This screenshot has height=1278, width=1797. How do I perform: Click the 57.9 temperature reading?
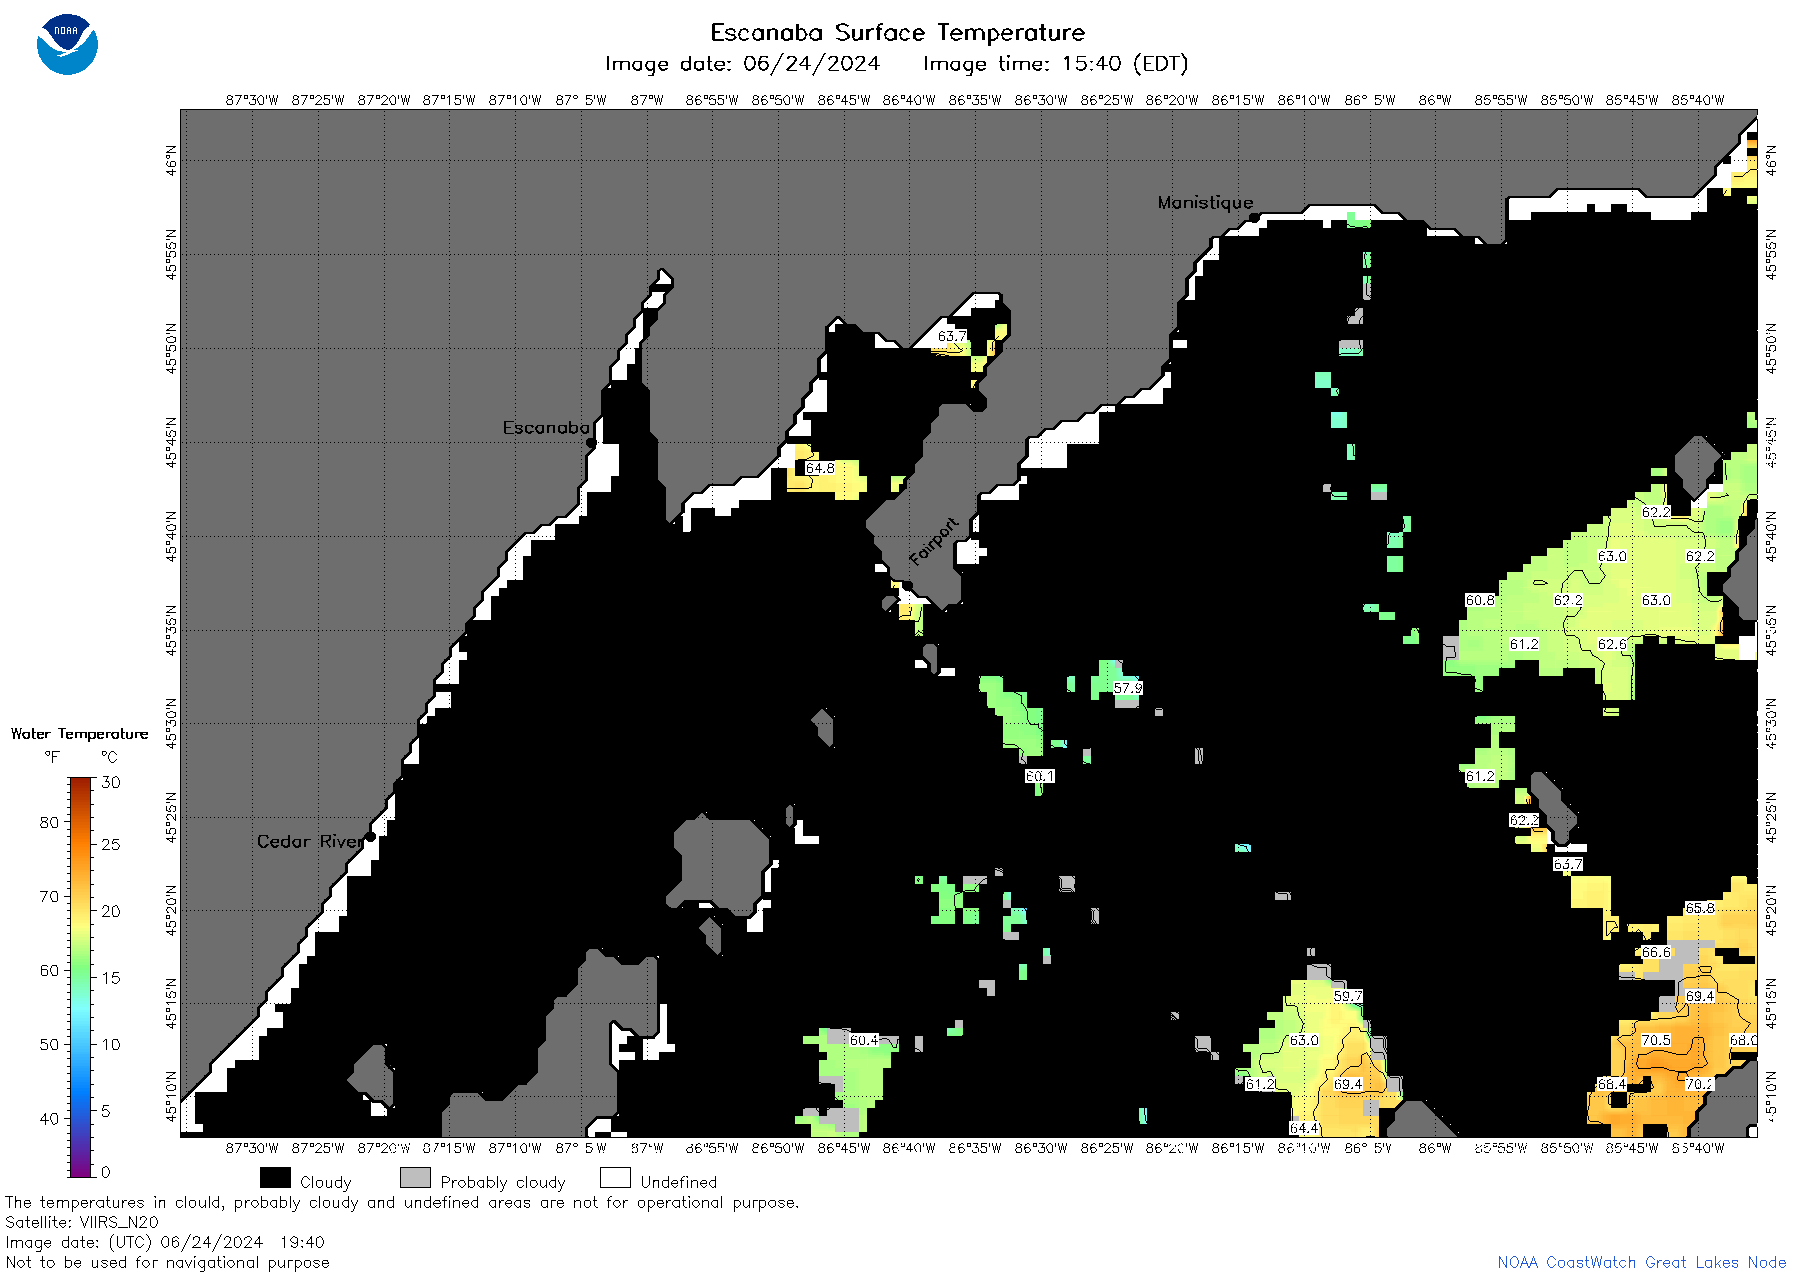click(x=1127, y=688)
